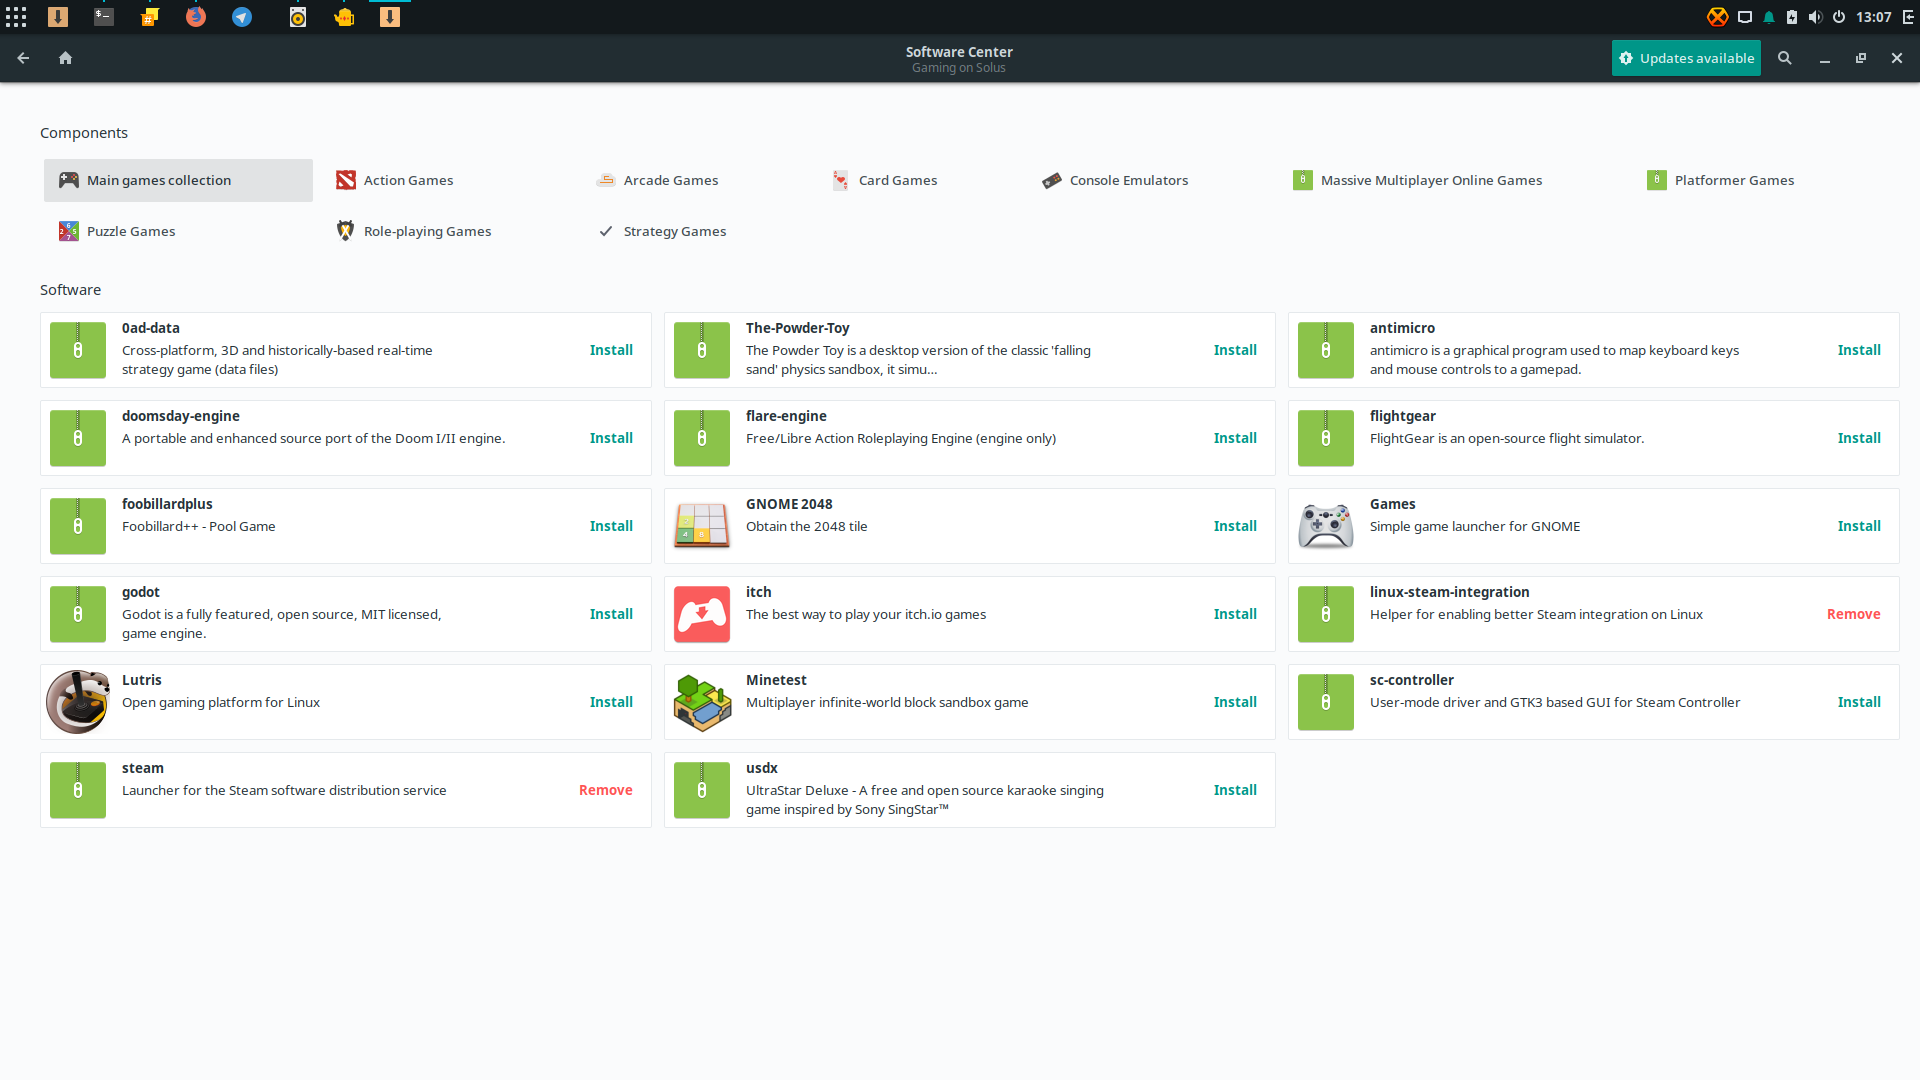The image size is (1920, 1080).
Task: Install Minetest
Action: coord(1235,702)
